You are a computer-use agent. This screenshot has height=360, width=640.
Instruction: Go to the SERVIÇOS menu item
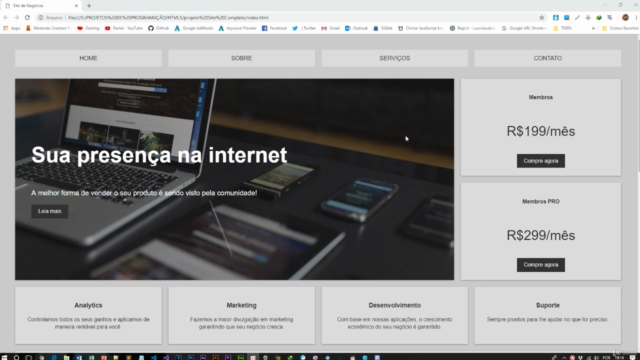coord(394,58)
